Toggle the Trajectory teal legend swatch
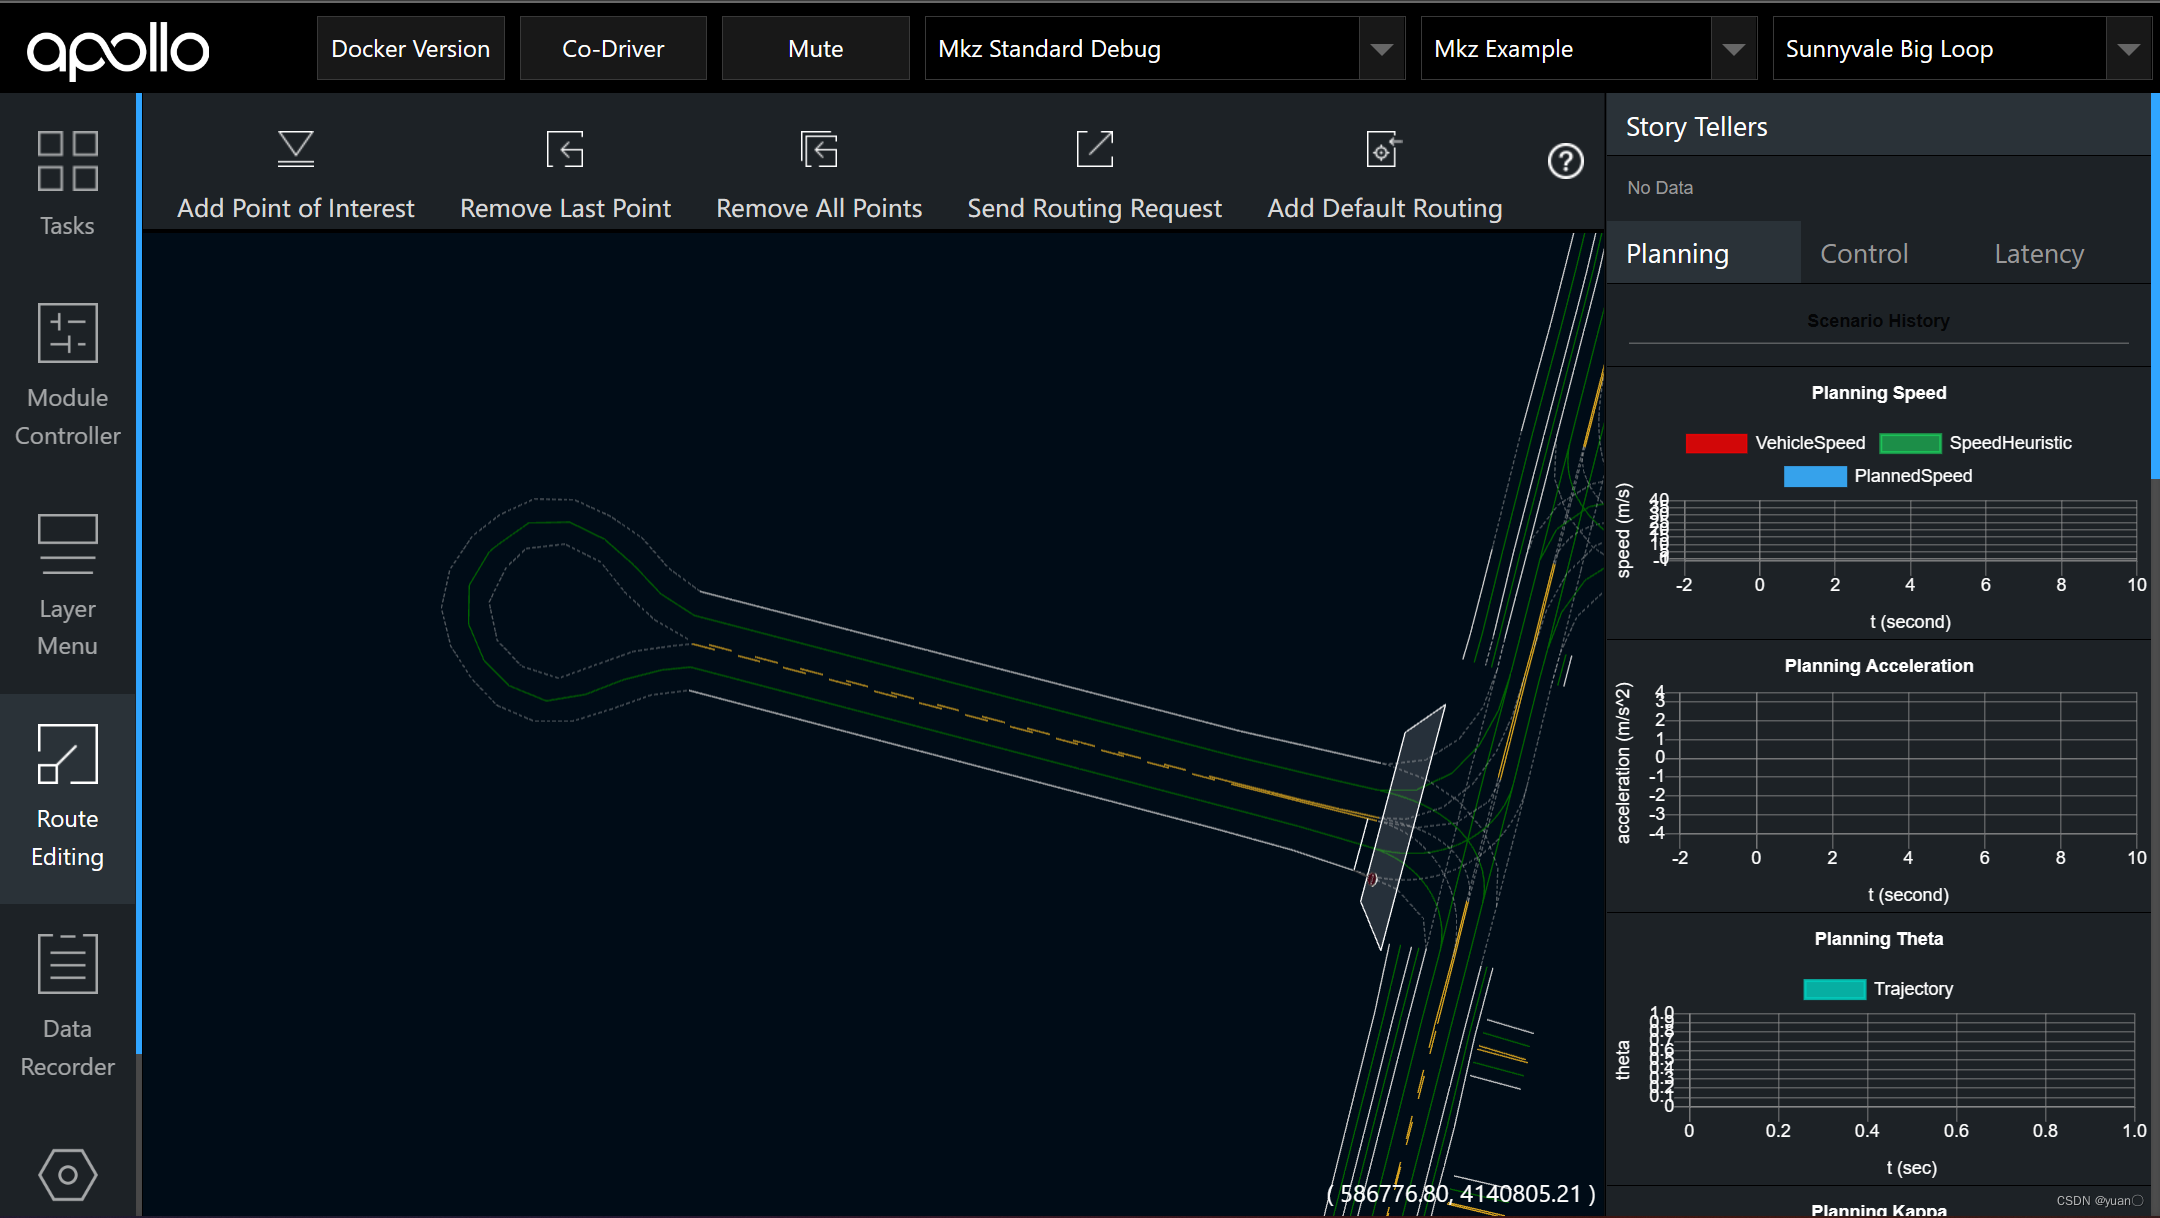 [x=1834, y=989]
